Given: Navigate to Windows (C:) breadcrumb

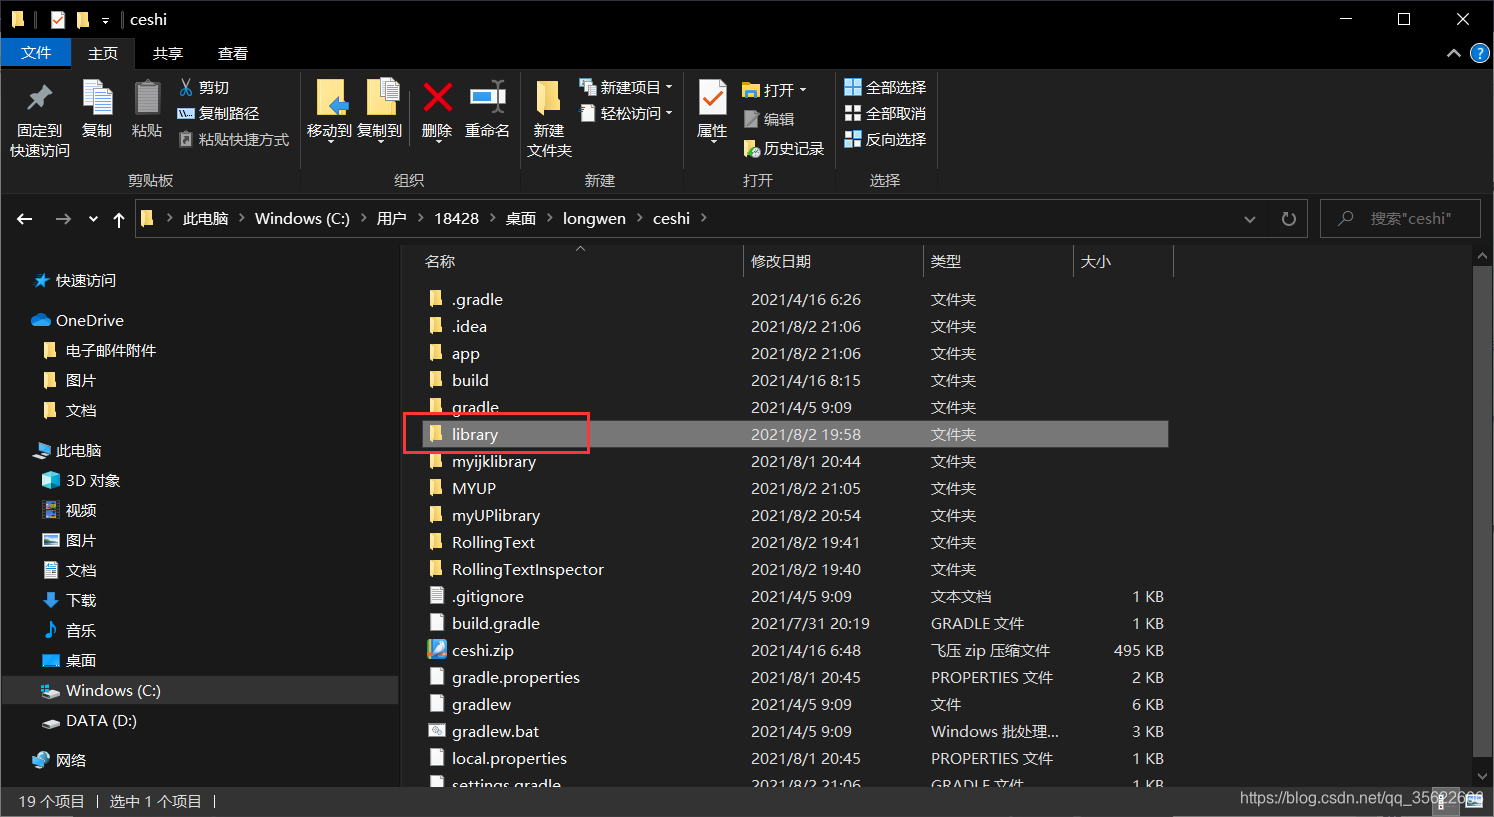Looking at the screenshot, I should click(x=302, y=218).
